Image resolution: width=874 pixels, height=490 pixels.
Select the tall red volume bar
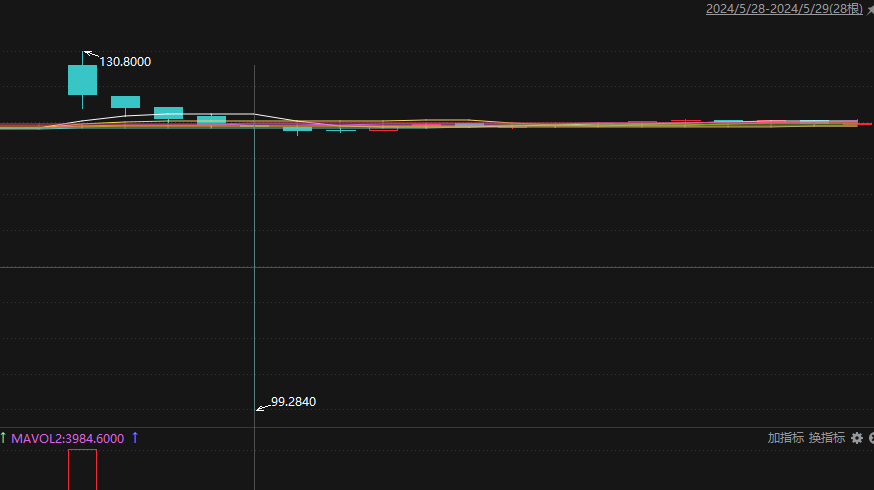tap(82, 469)
